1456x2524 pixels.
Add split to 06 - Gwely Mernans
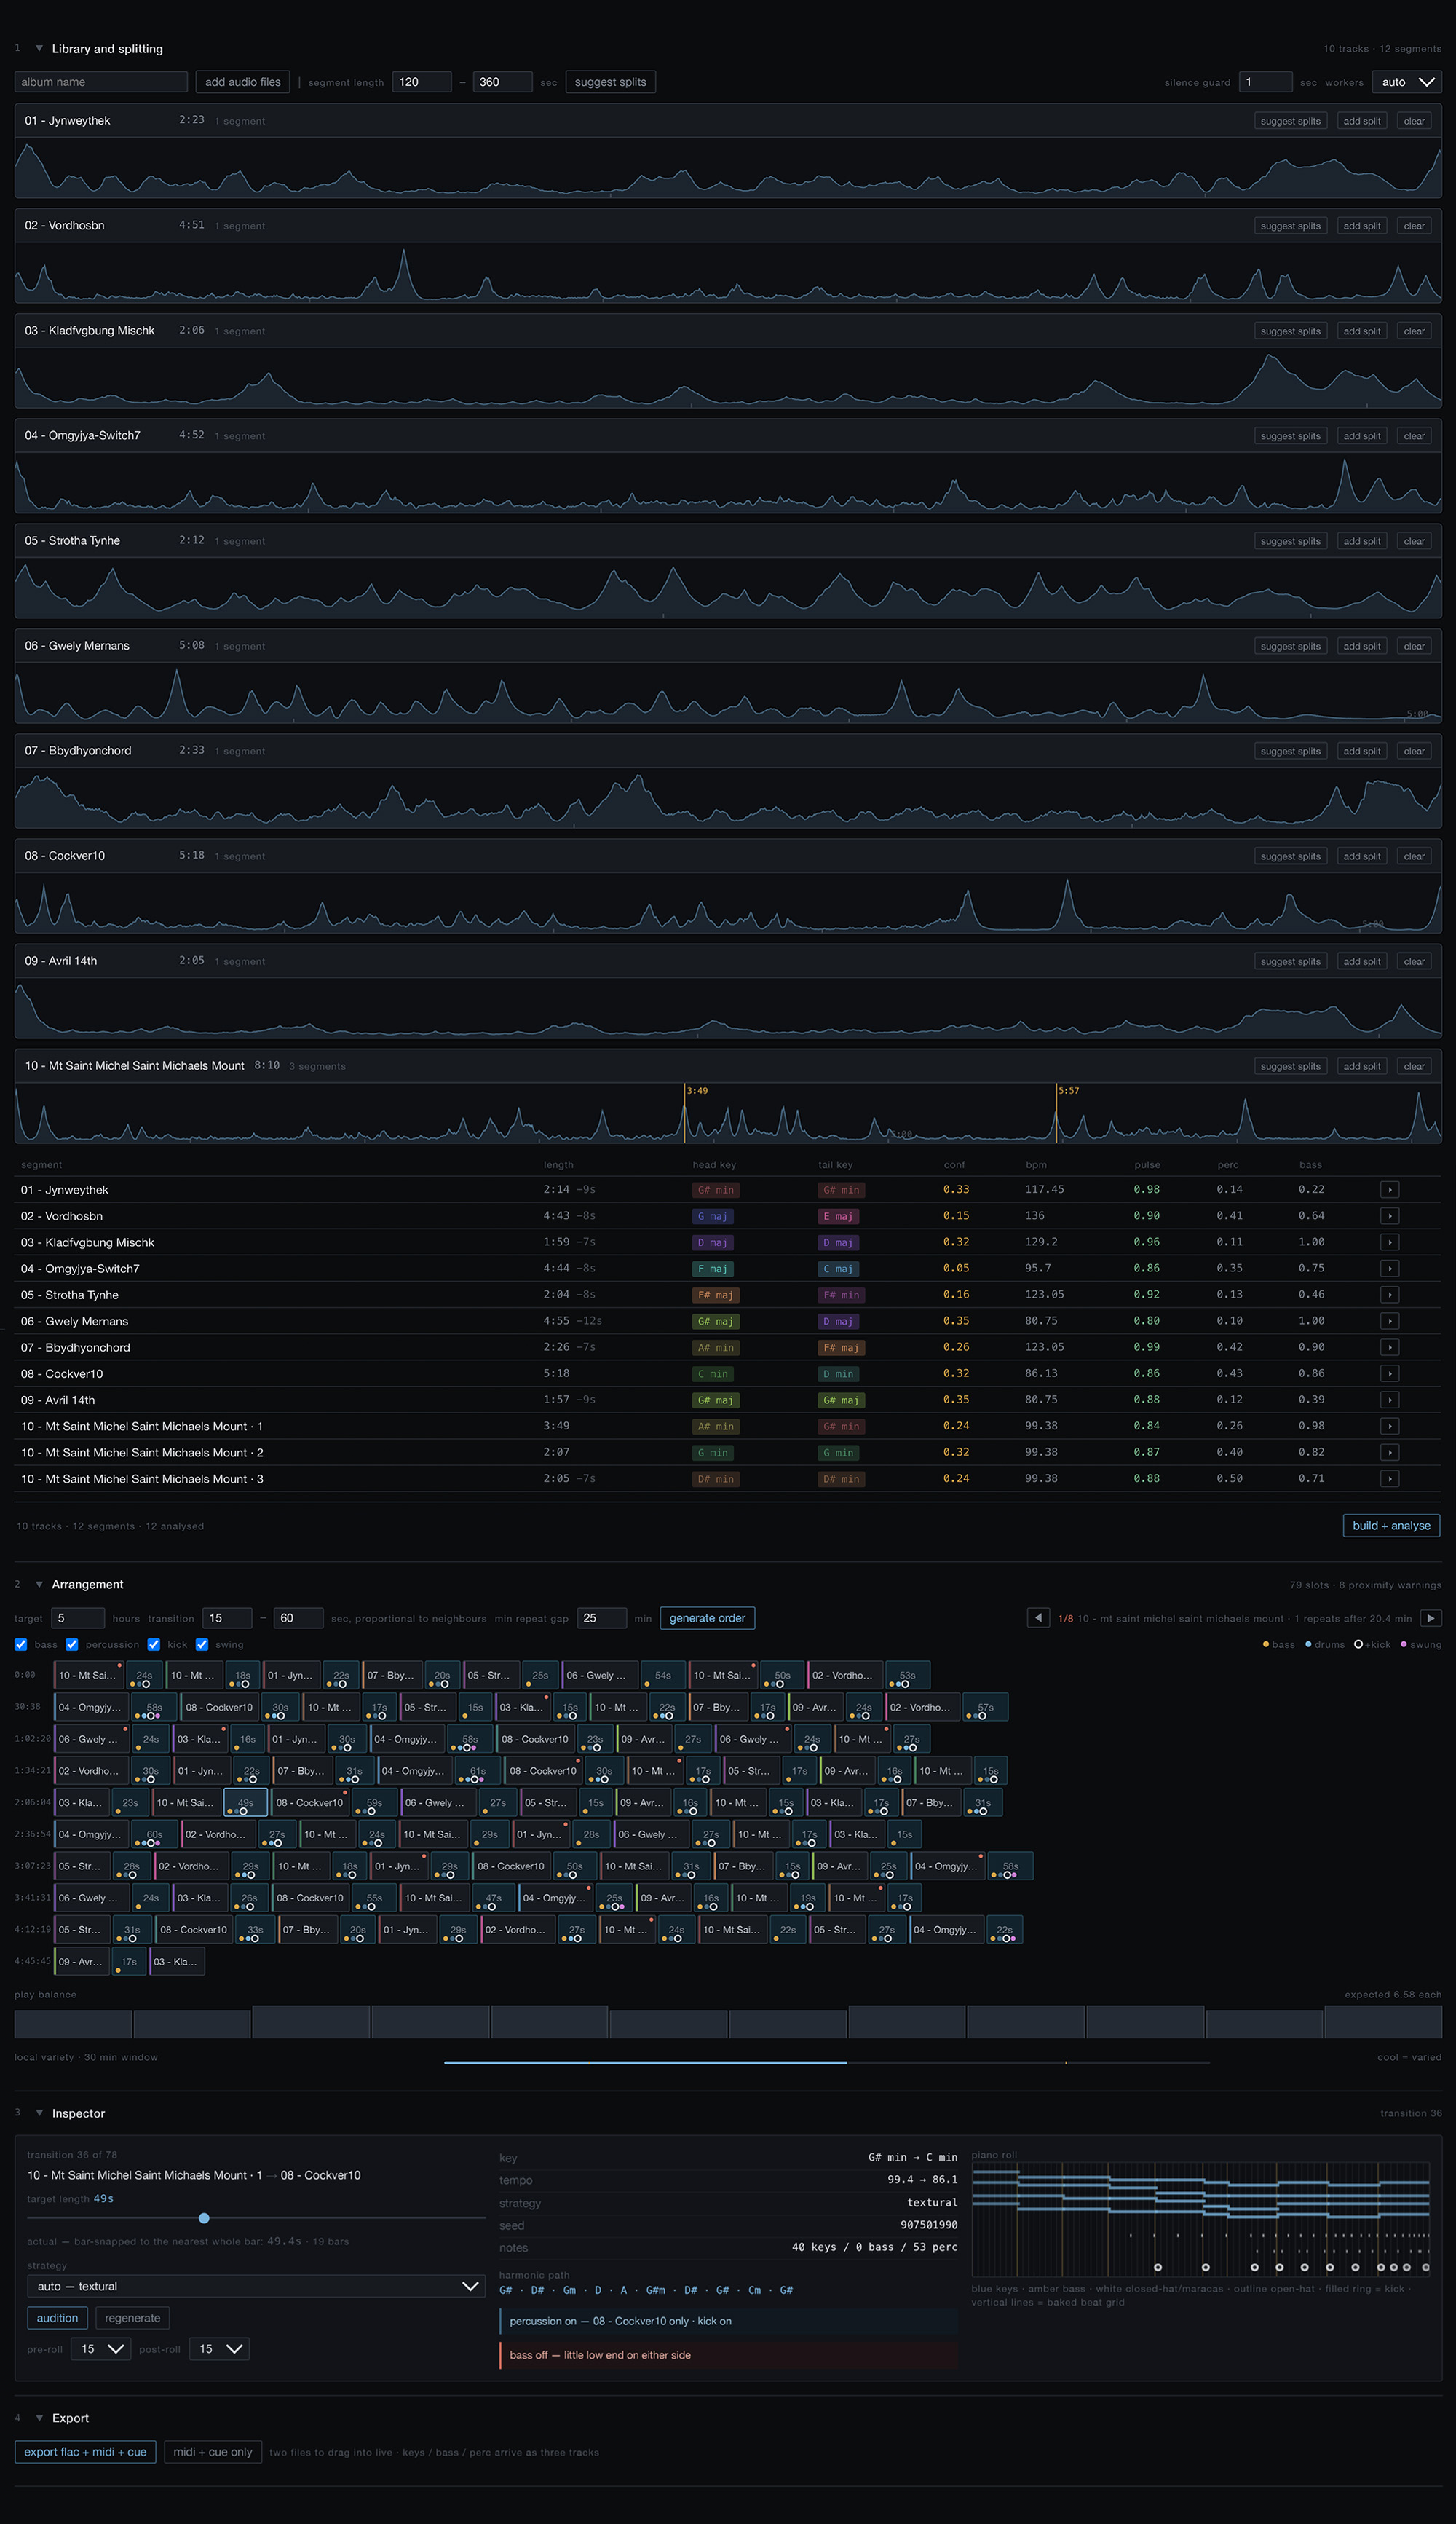tap(1361, 646)
